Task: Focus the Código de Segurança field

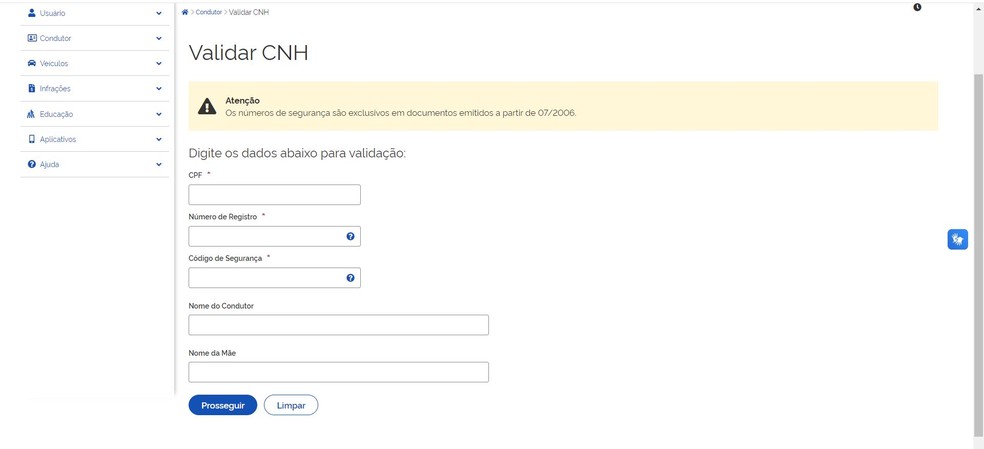Action: point(275,278)
